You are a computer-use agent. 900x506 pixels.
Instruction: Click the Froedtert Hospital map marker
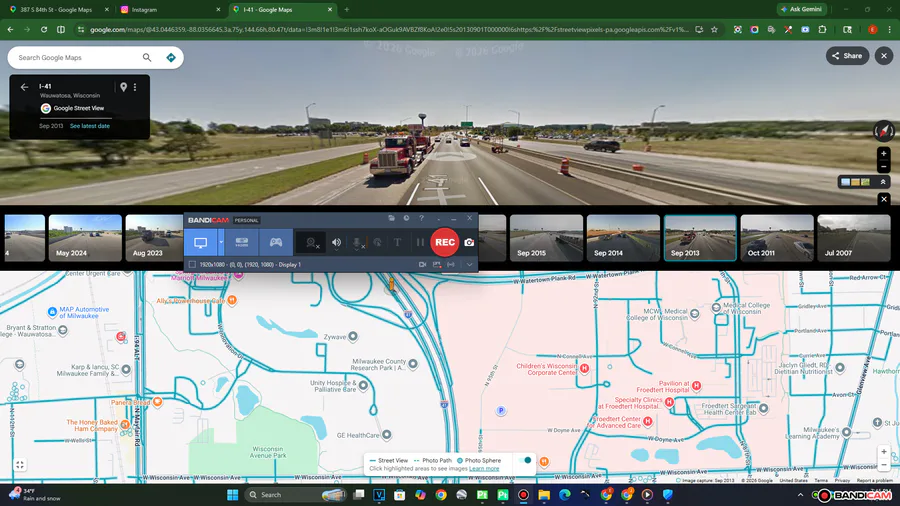(696, 386)
